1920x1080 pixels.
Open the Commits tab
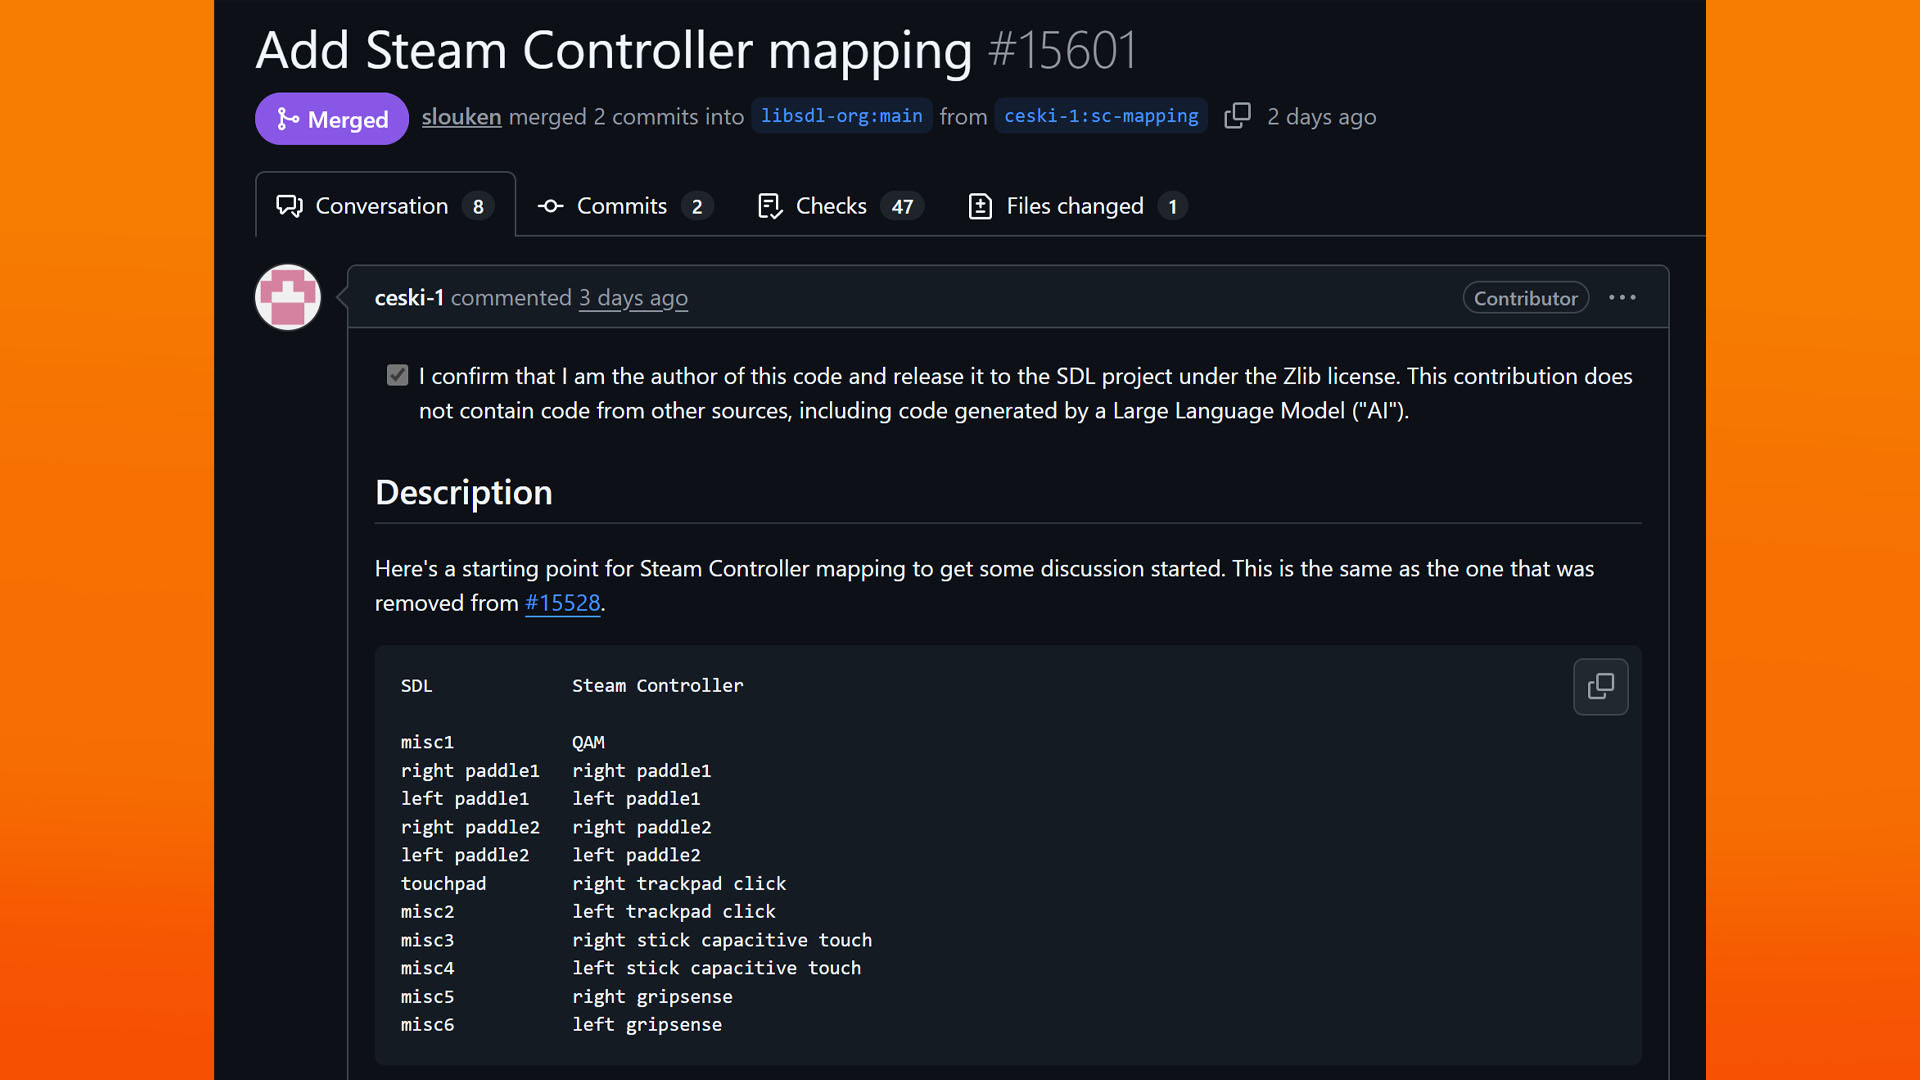click(624, 206)
